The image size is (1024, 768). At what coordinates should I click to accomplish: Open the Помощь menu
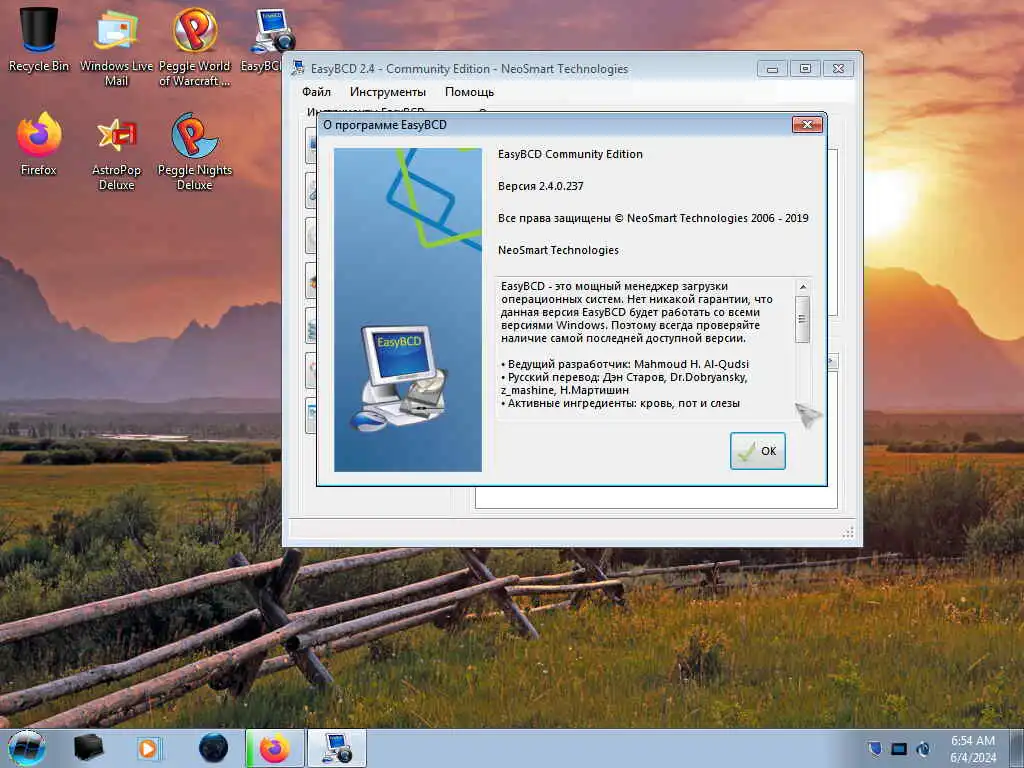click(469, 92)
